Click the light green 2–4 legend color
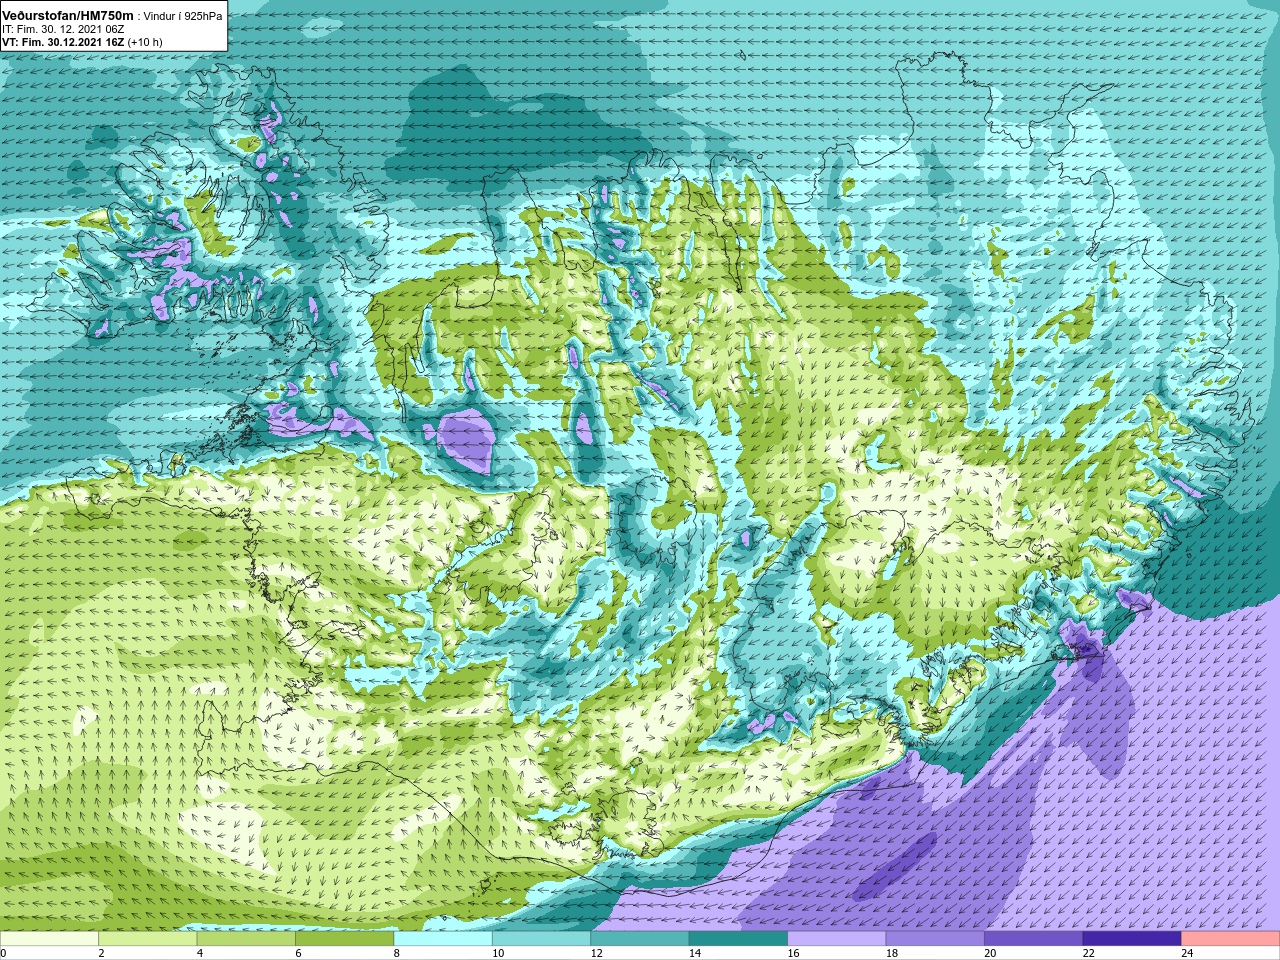This screenshot has width=1280, height=960. tap(147, 939)
